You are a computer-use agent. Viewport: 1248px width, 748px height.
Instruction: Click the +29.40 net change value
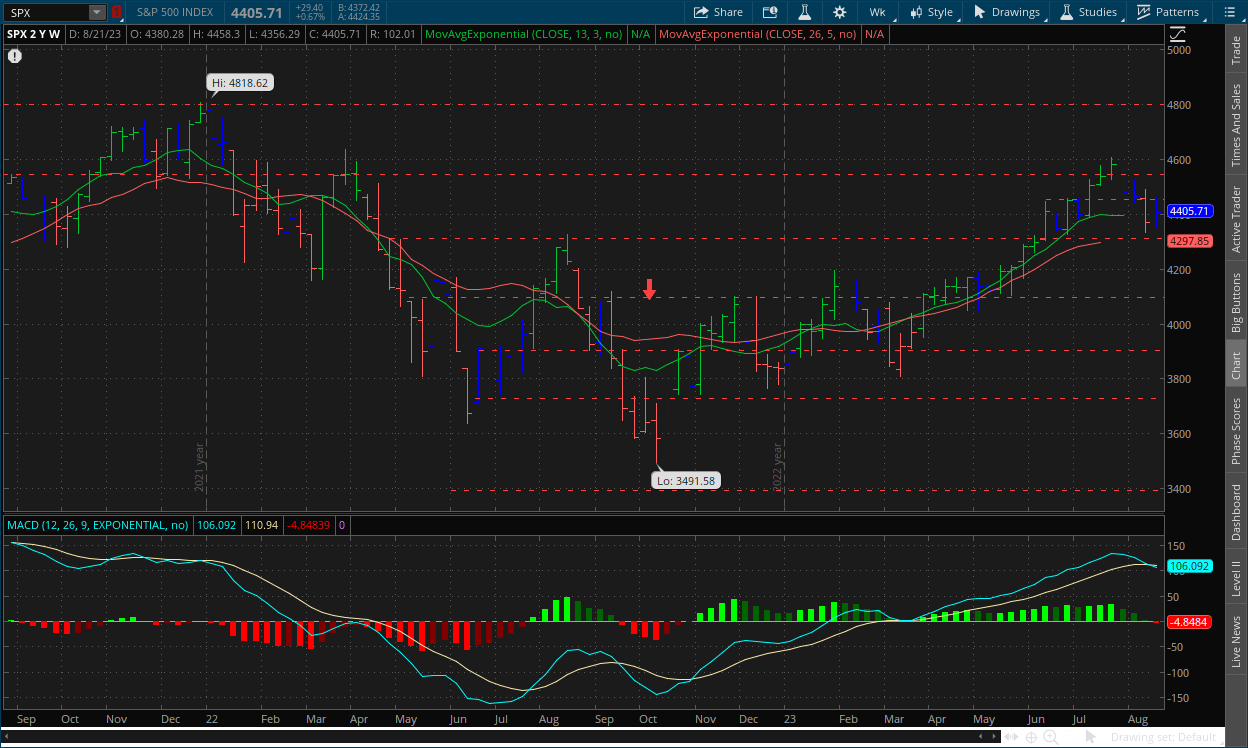pyautogui.click(x=309, y=7)
